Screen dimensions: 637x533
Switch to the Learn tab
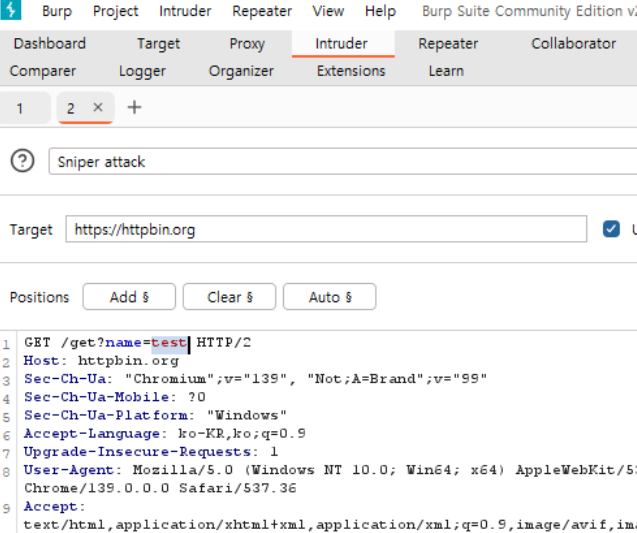point(446,71)
